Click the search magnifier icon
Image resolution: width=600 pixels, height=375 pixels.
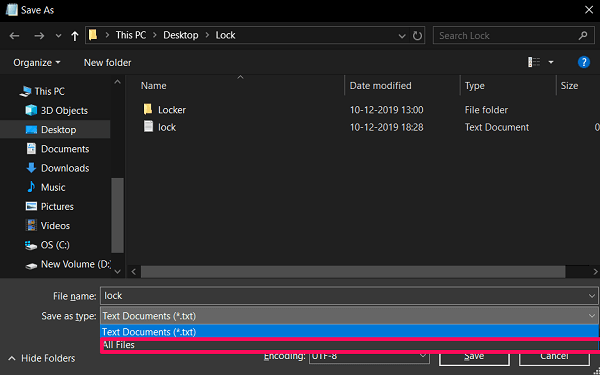pos(583,36)
